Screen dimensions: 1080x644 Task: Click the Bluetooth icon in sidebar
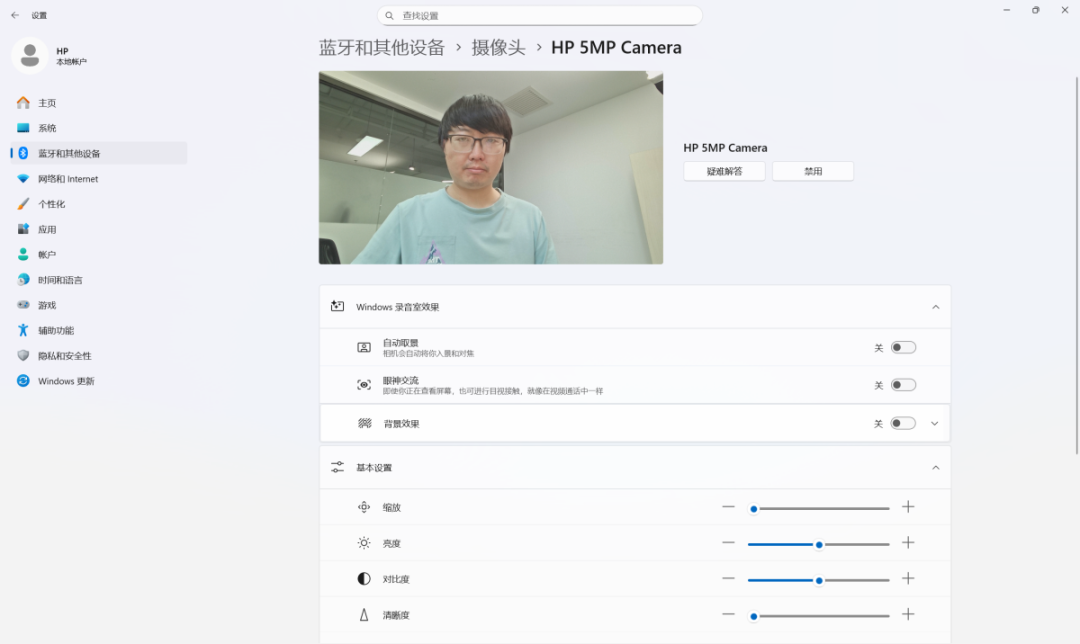click(x=23, y=153)
